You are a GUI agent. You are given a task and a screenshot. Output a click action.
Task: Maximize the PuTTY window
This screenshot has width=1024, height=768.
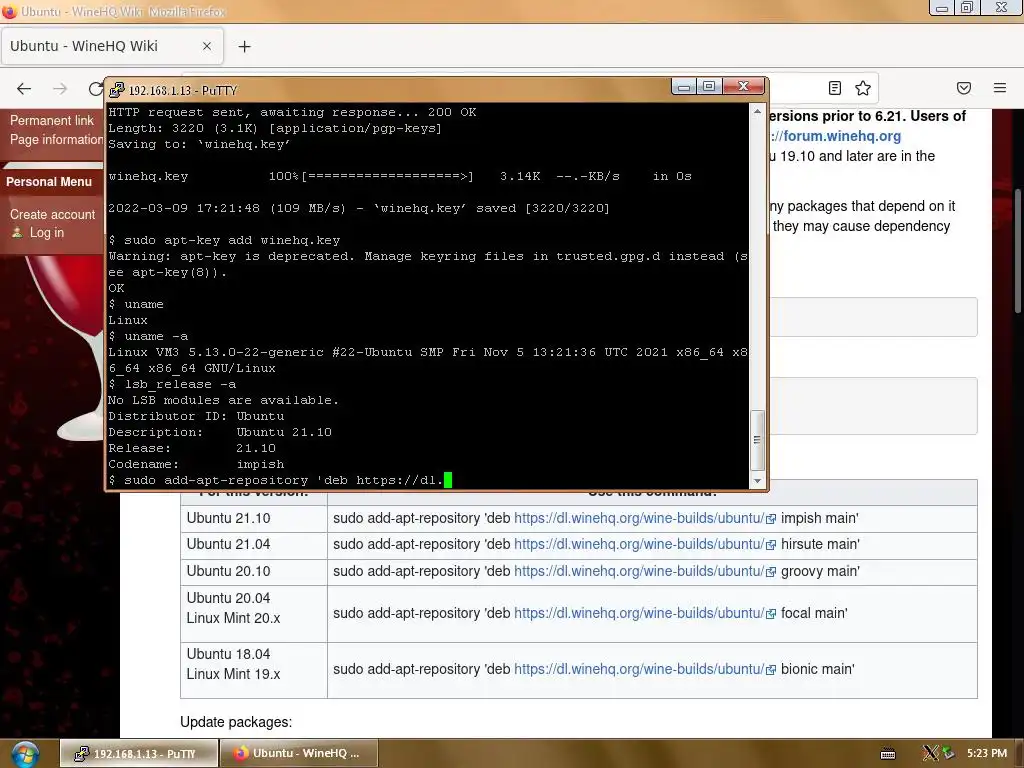pos(709,86)
